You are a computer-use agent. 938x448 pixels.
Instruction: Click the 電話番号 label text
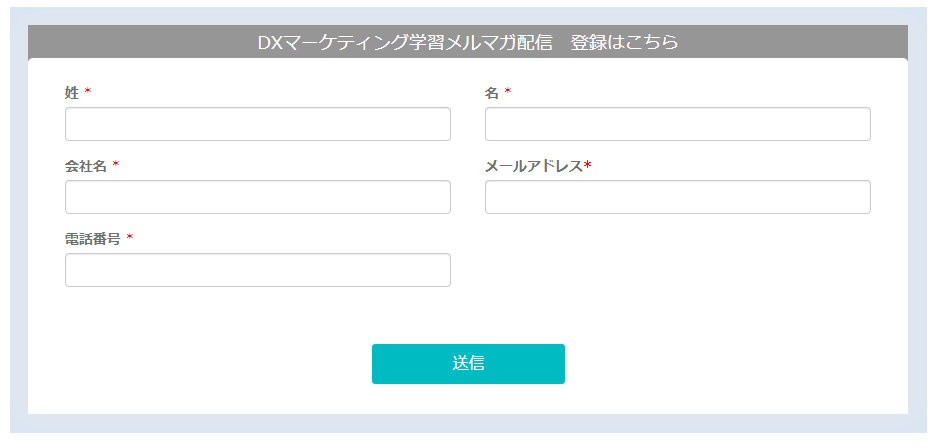tap(93, 239)
